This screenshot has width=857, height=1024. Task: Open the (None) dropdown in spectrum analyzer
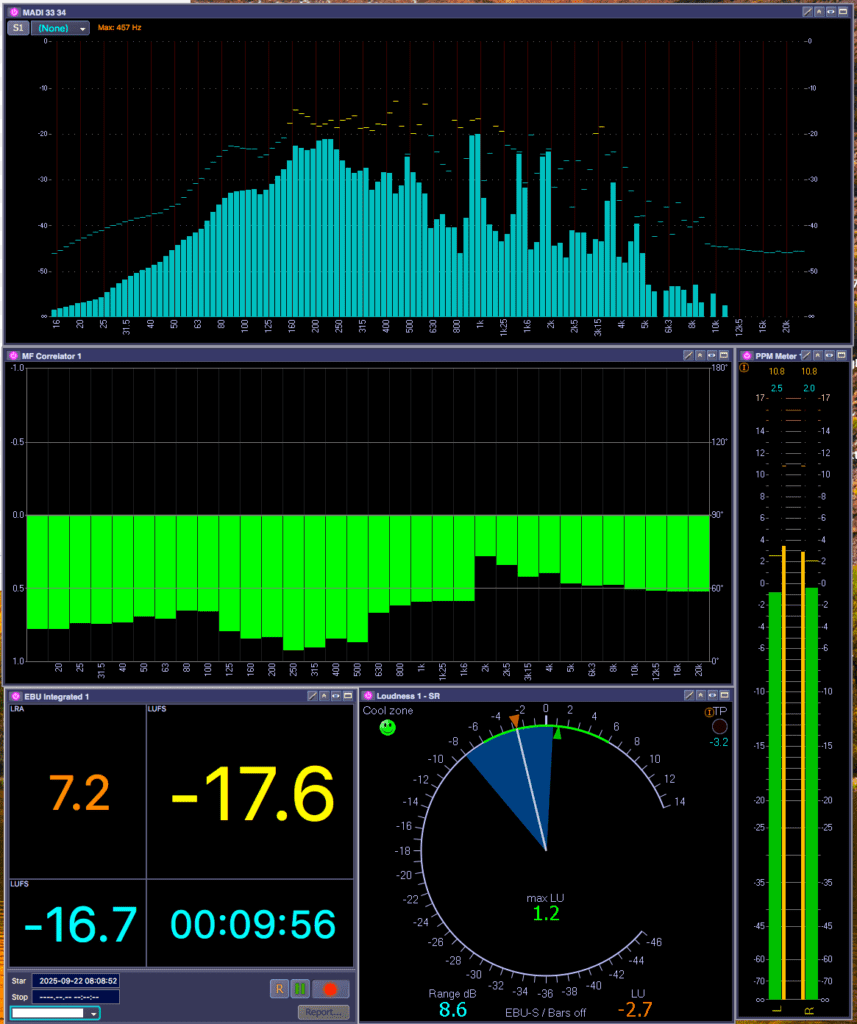(x=61, y=28)
